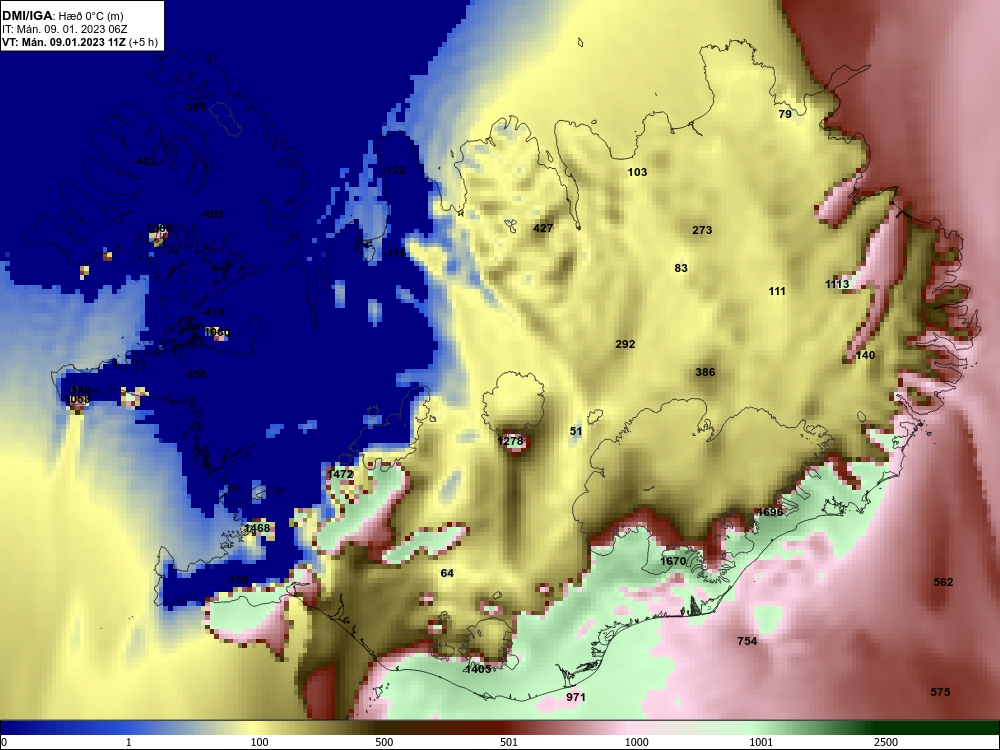Click the legend scale label 100

(260, 742)
